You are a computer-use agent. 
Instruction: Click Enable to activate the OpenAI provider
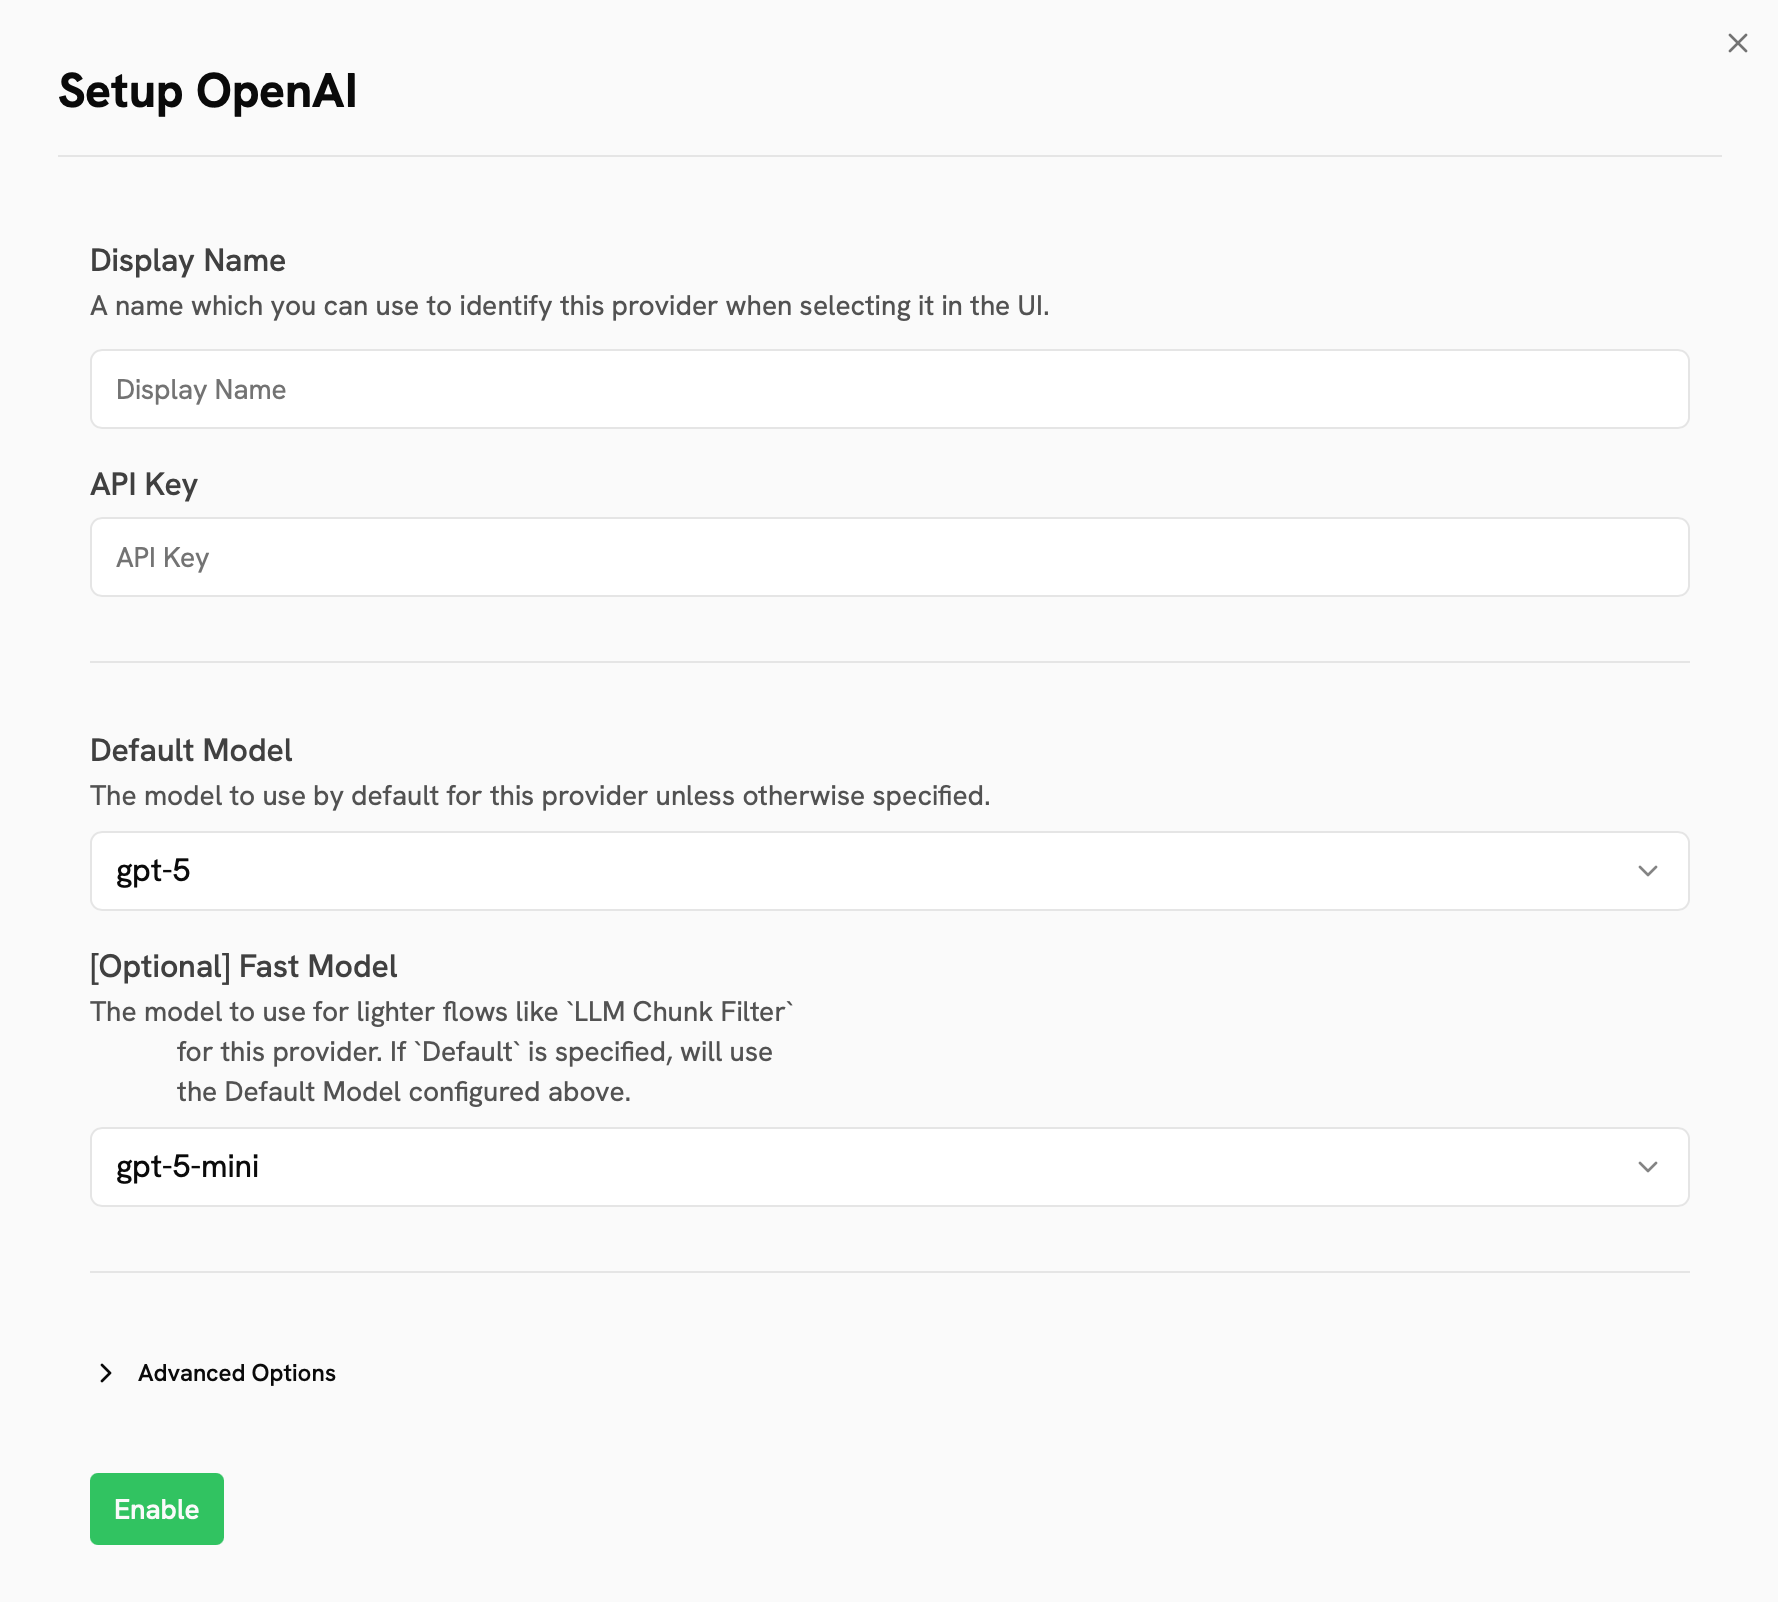coord(156,1509)
